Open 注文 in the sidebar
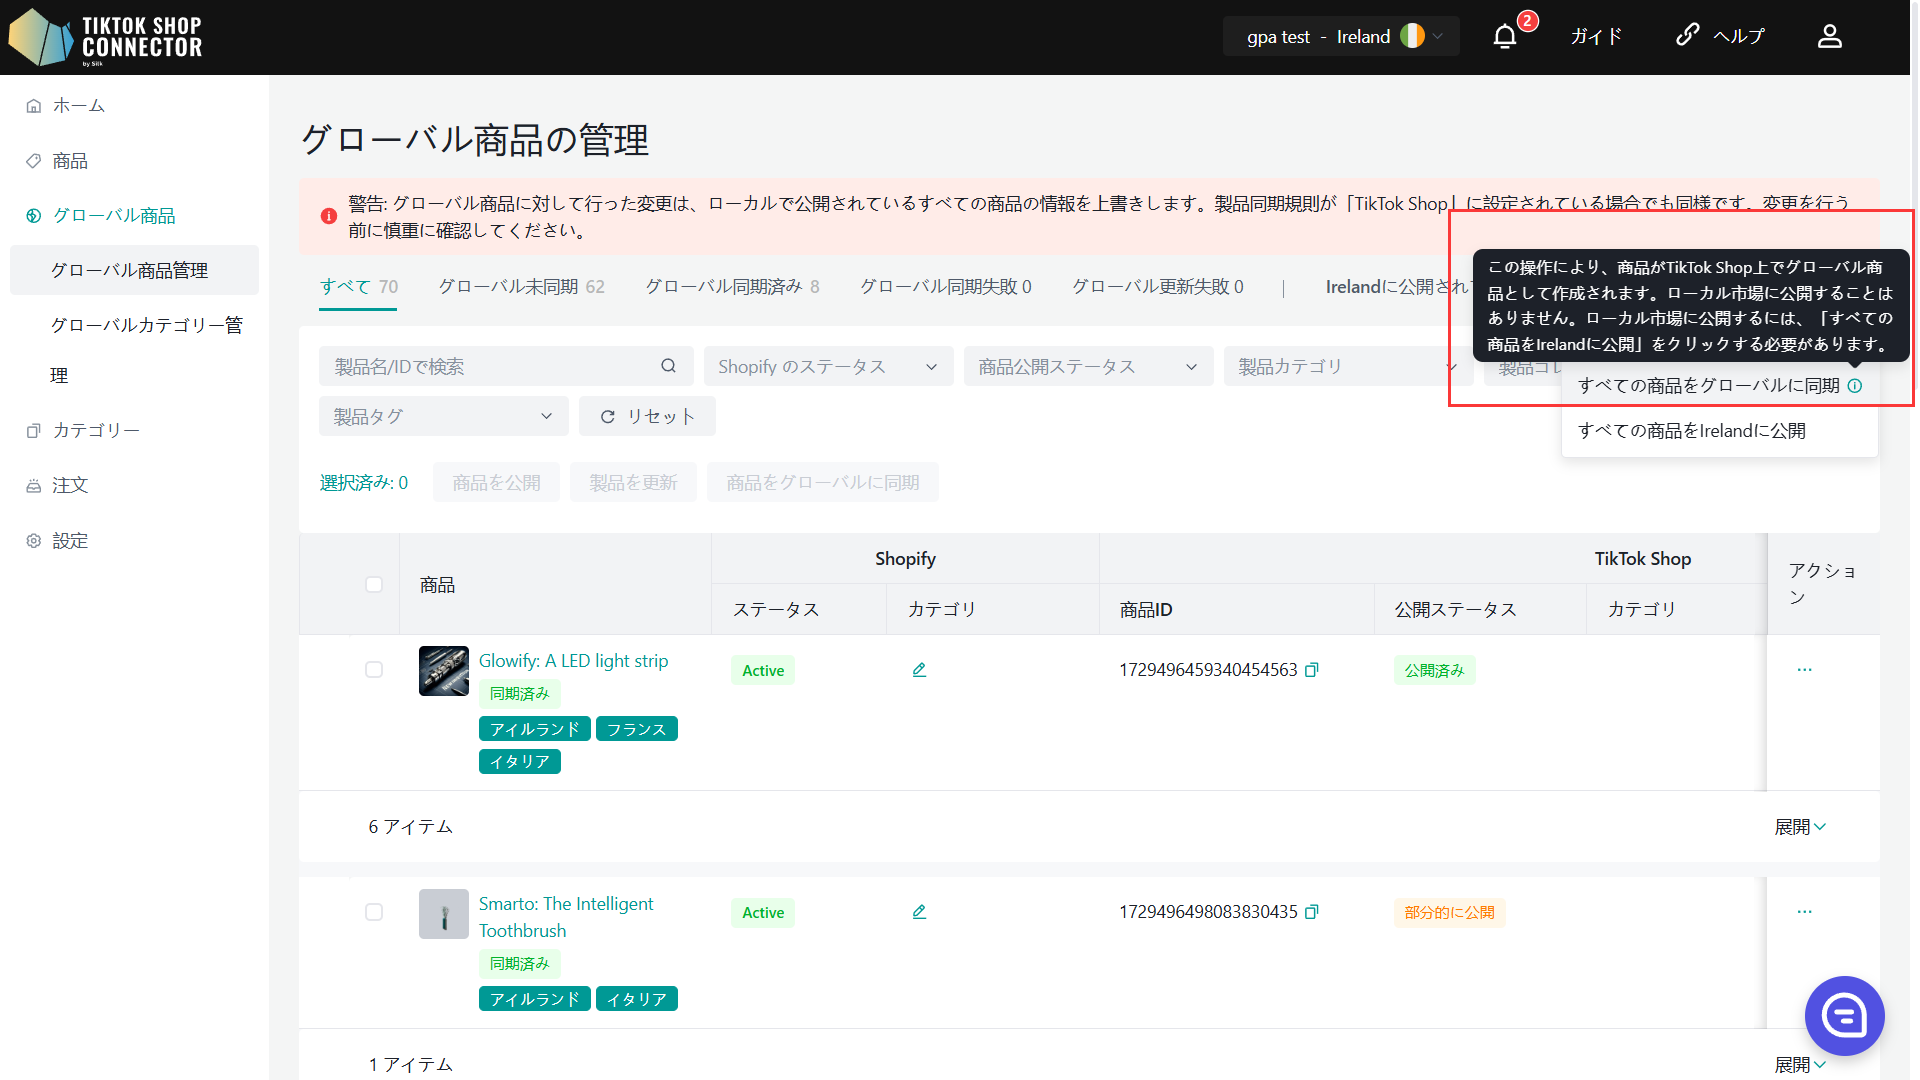 coord(70,486)
